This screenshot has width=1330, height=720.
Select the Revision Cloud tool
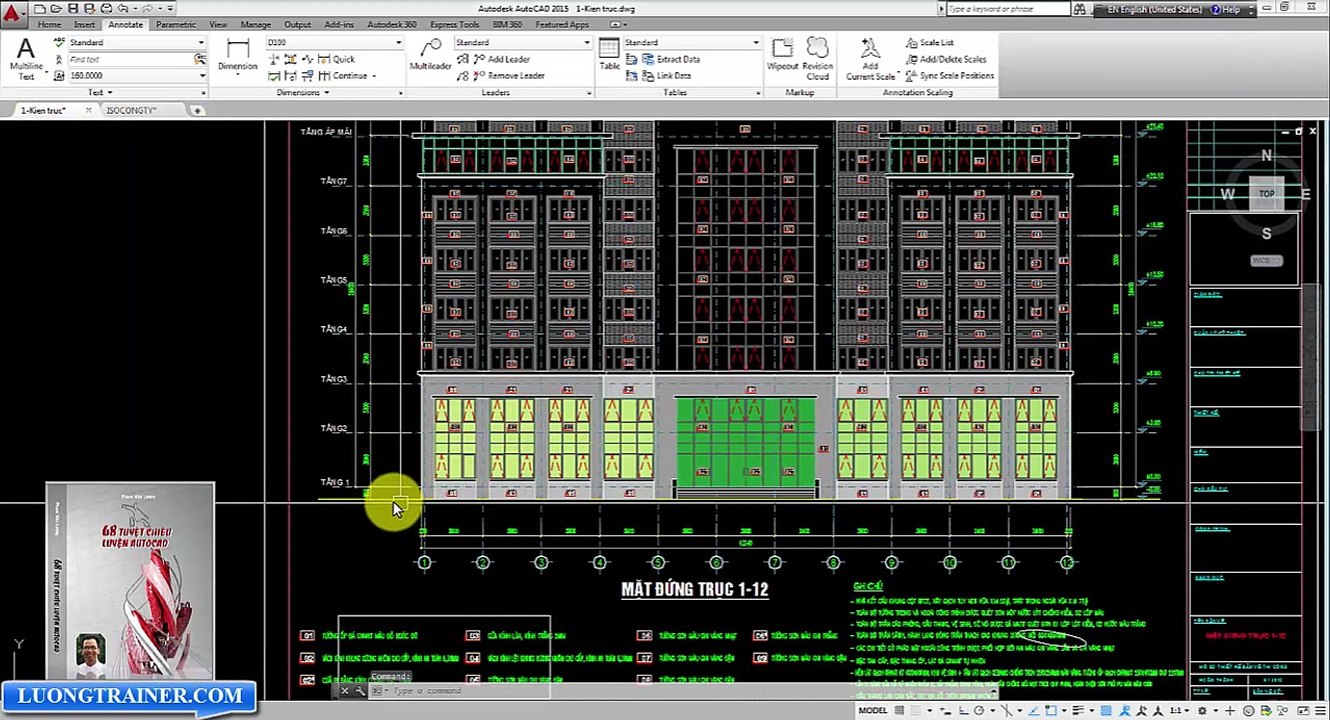(818, 58)
